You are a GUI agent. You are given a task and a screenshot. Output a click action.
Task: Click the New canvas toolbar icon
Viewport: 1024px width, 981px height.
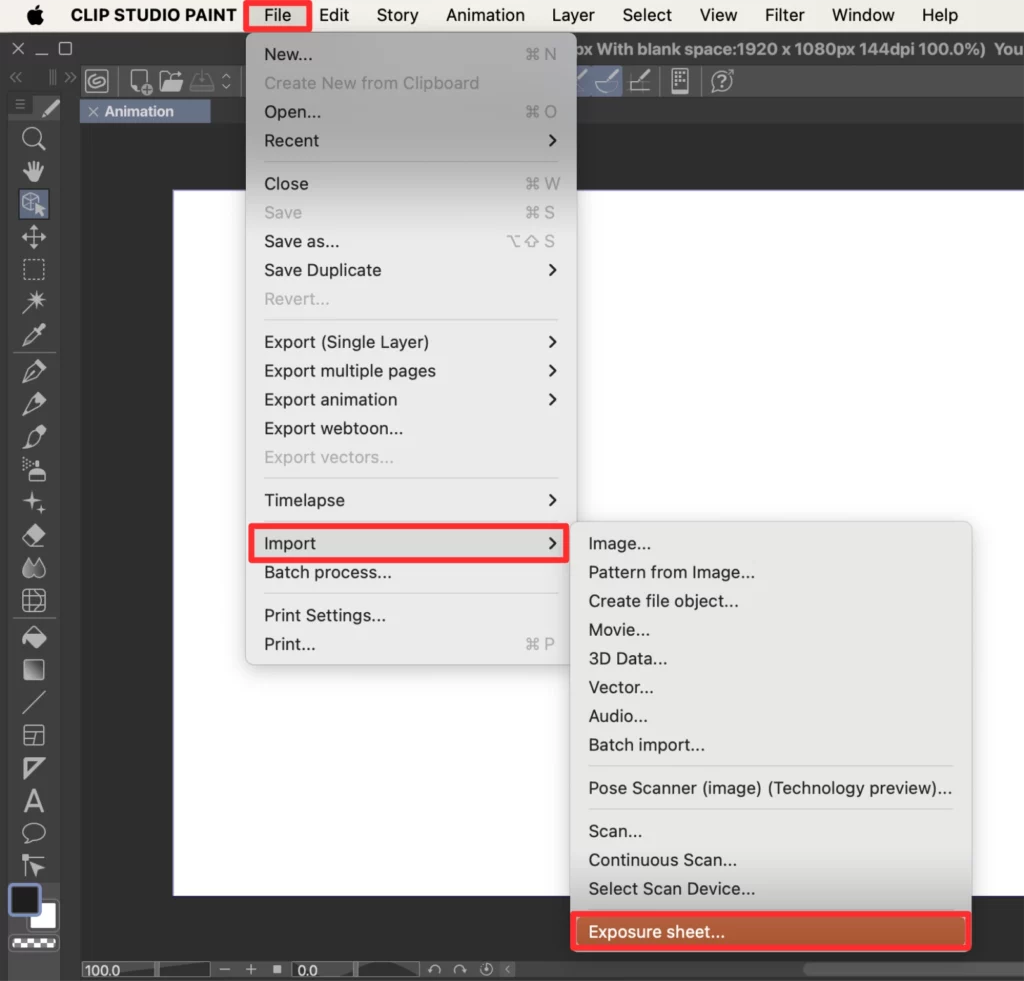140,81
